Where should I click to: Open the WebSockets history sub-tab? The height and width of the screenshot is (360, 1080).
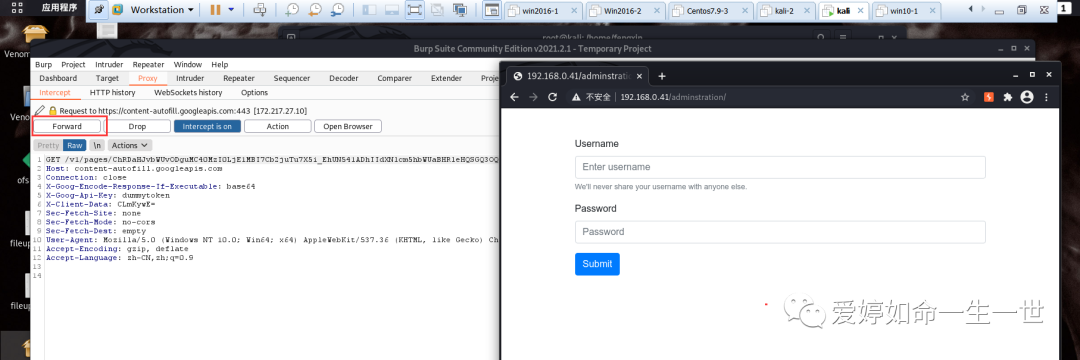188,92
